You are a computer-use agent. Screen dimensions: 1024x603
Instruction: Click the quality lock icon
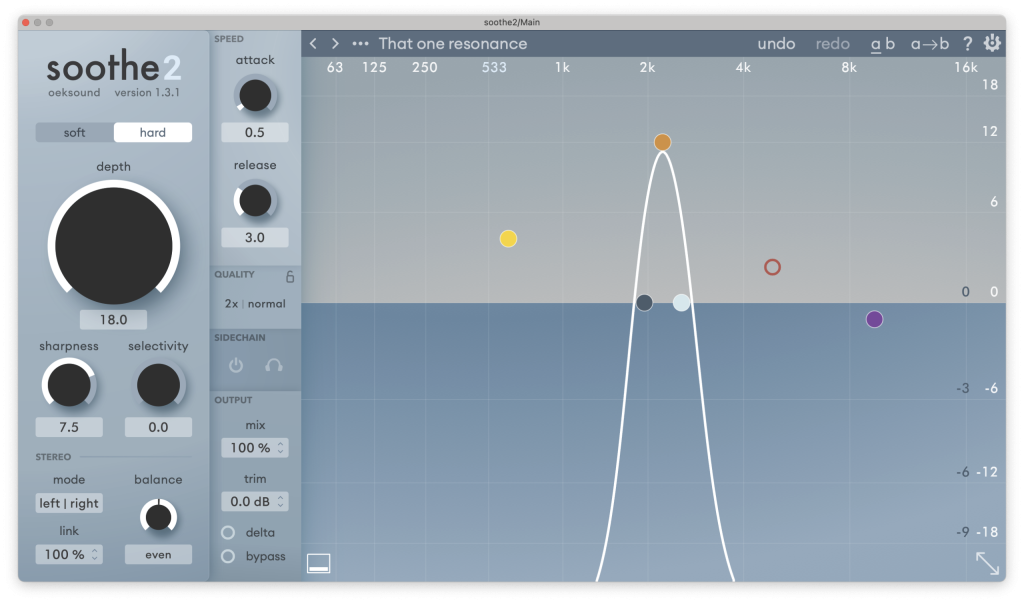[x=290, y=277]
